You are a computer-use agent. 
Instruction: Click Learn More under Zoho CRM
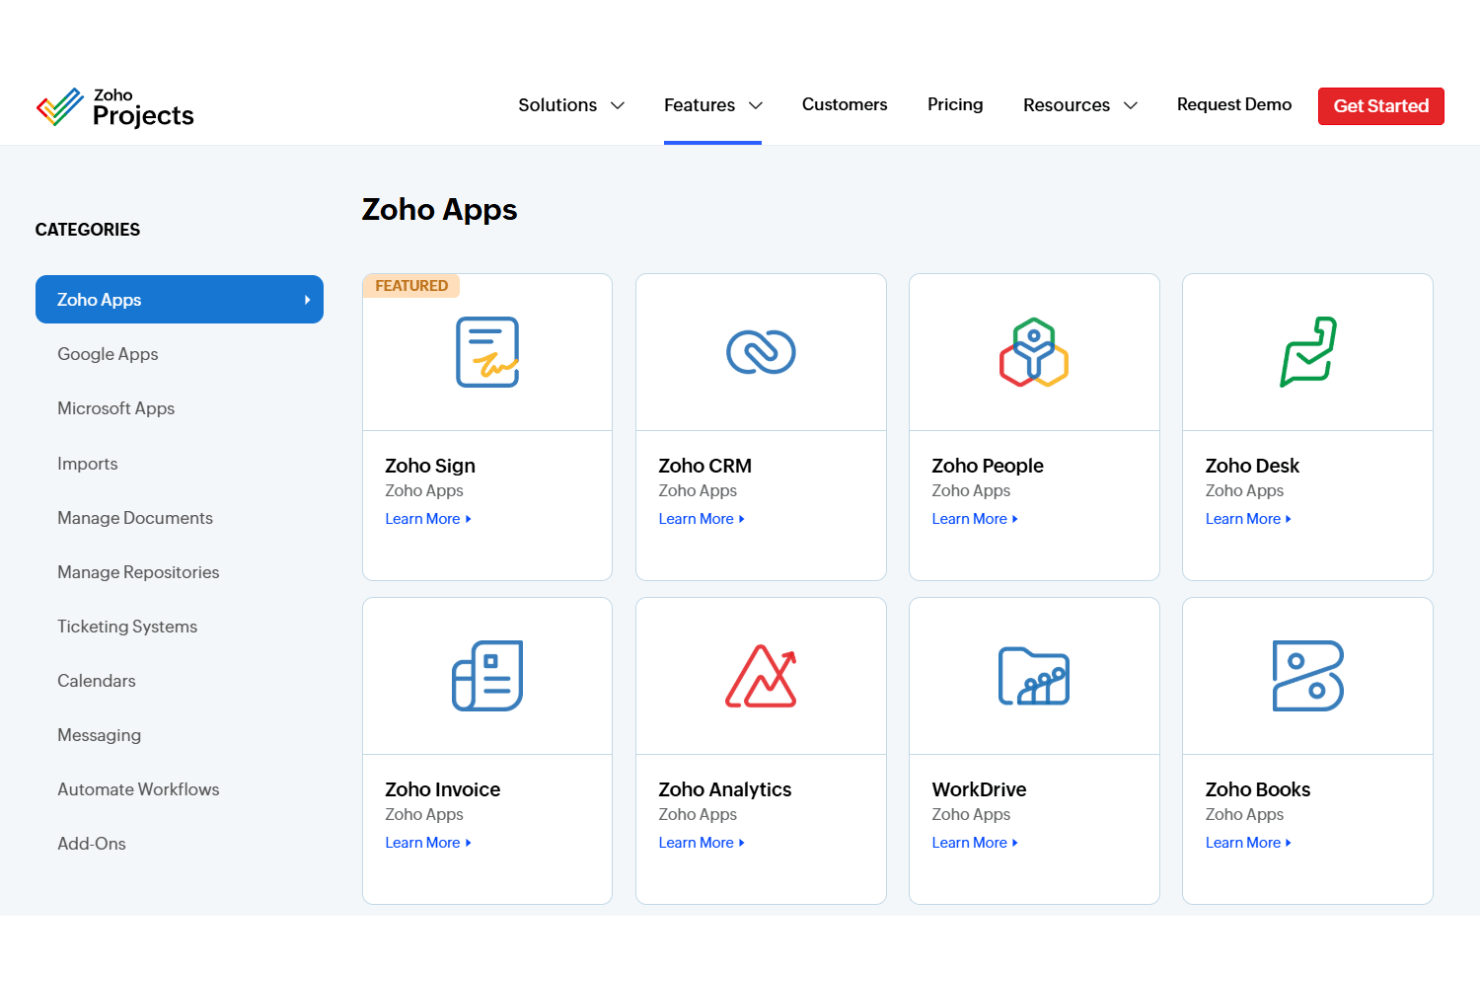point(701,519)
